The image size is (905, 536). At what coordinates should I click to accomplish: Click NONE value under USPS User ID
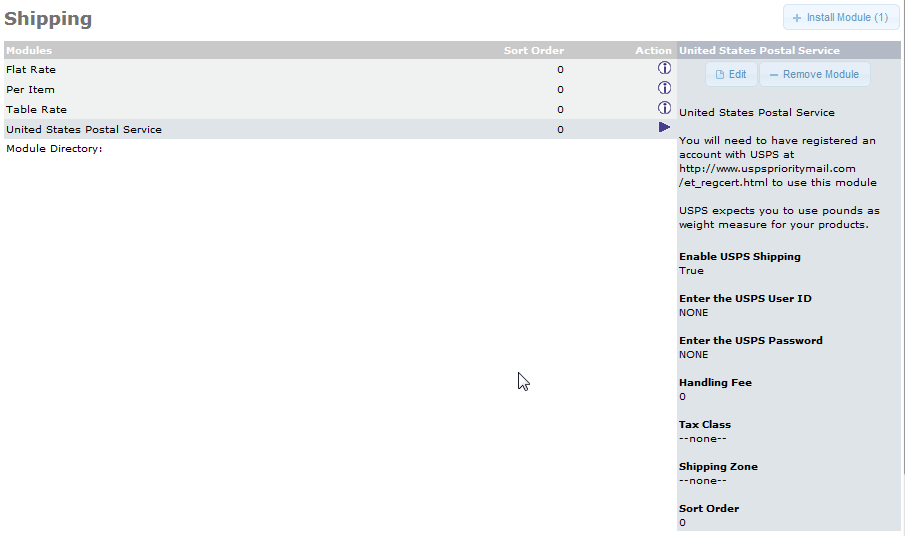pos(693,313)
